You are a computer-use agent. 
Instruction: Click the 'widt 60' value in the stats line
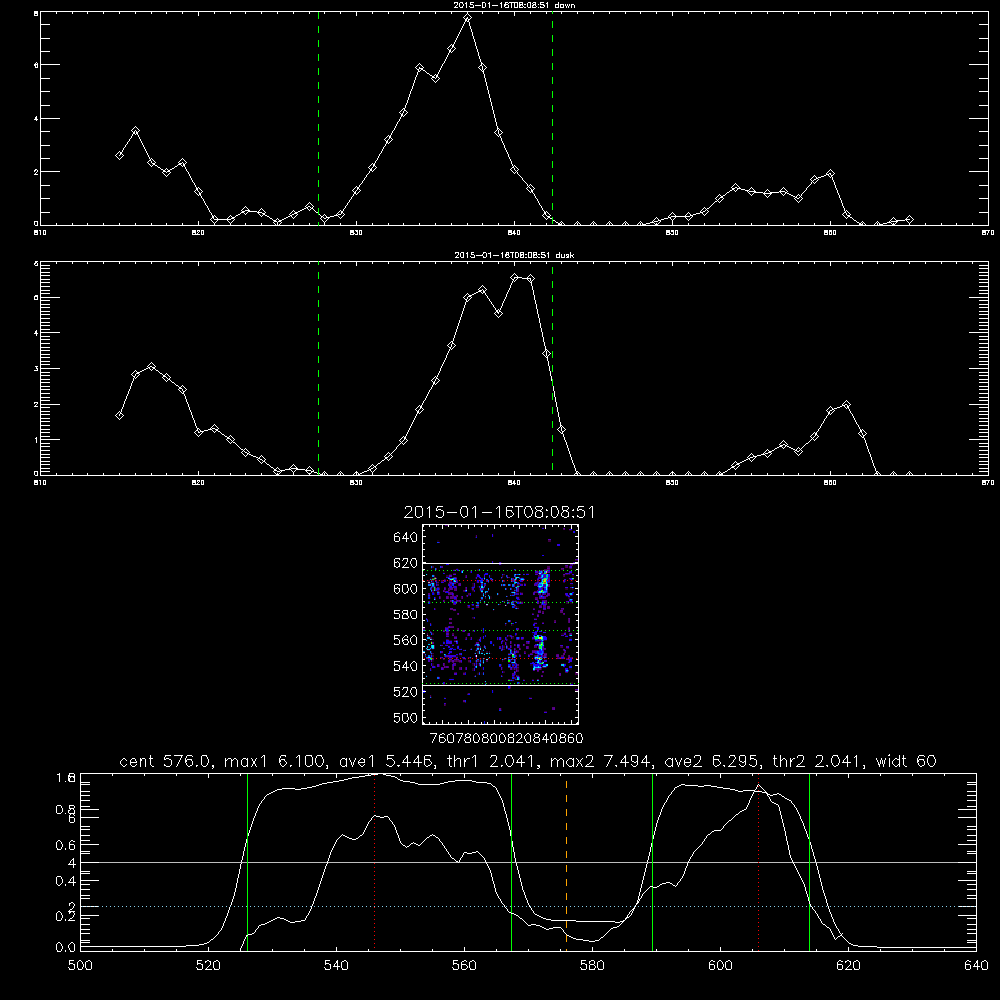pos(906,761)
